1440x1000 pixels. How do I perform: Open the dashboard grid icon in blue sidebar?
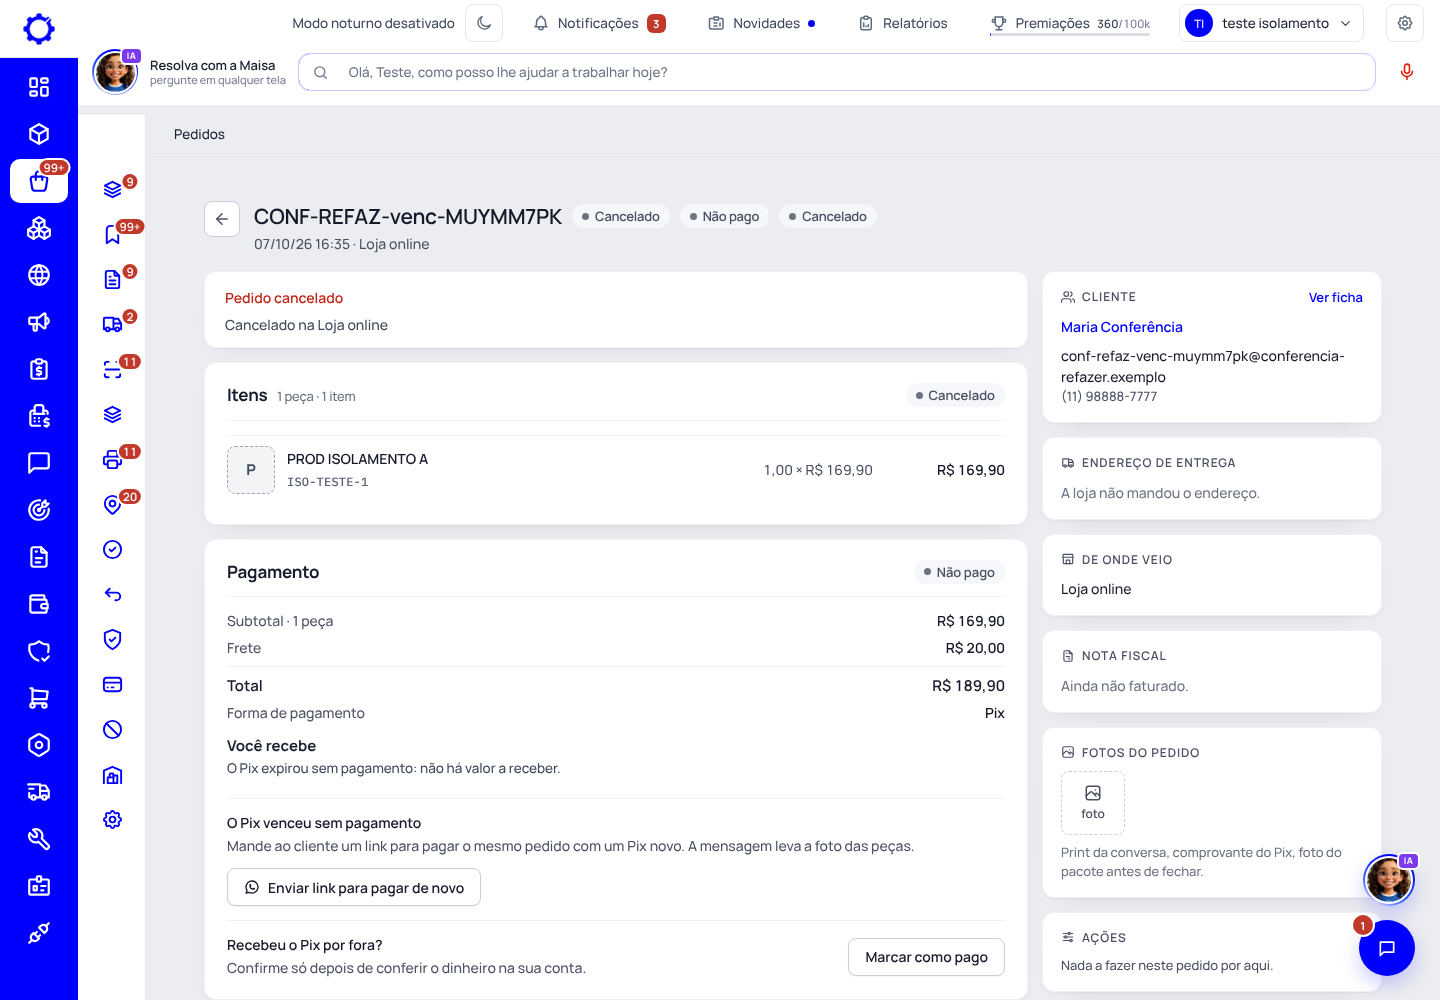tap(39, 87)
